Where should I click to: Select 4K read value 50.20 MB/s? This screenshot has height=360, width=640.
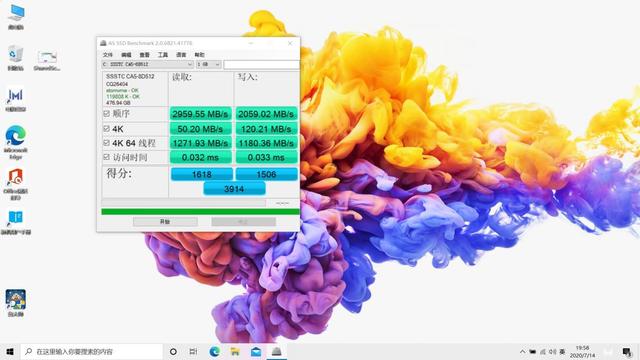tap(200, 129)
